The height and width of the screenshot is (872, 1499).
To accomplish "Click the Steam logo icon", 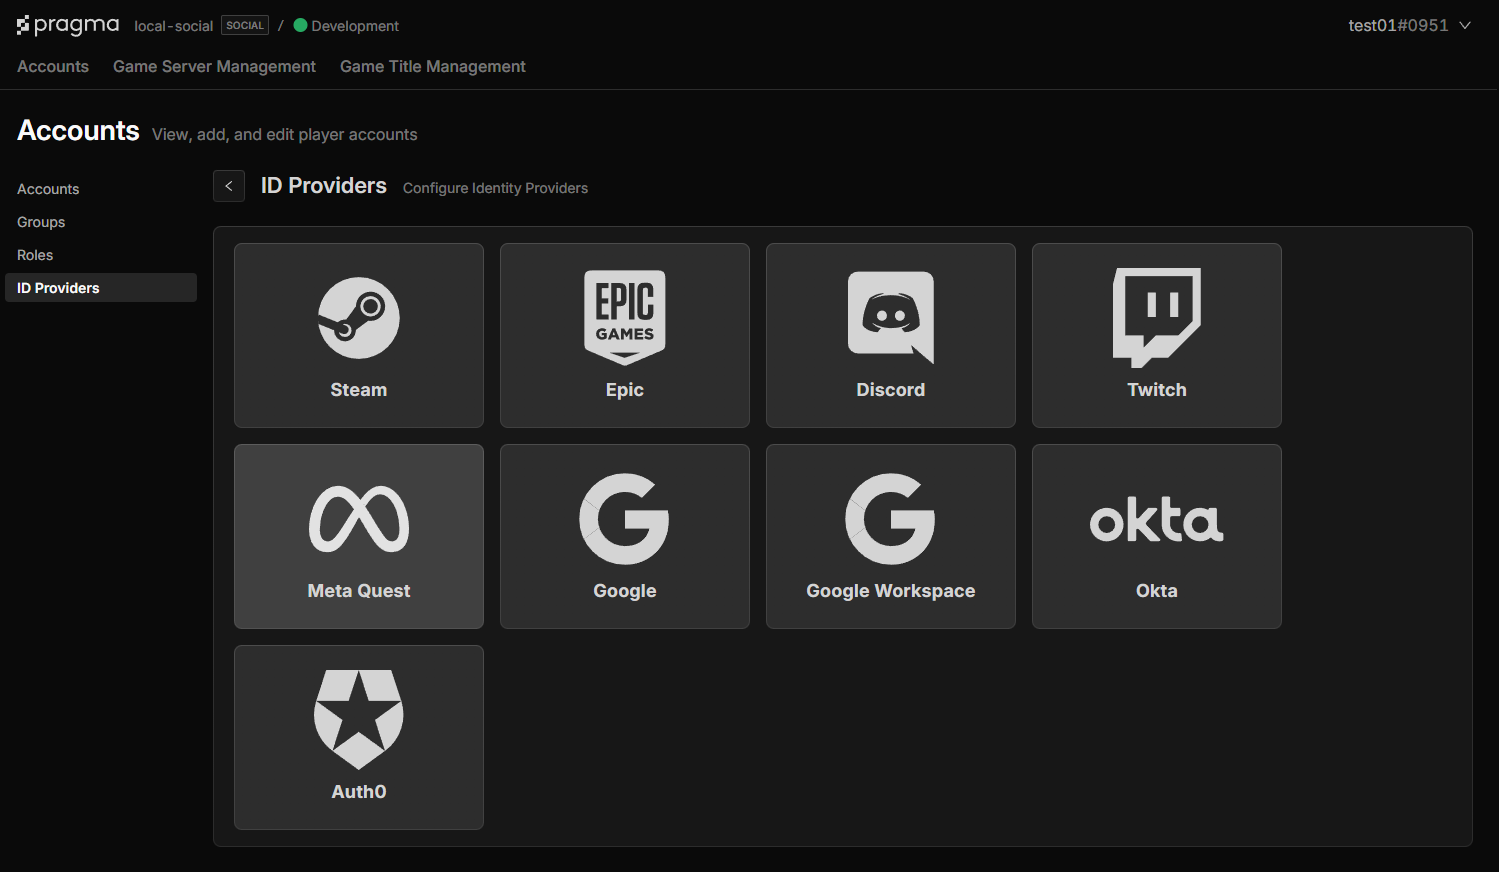I will click(x=359, y=318).
